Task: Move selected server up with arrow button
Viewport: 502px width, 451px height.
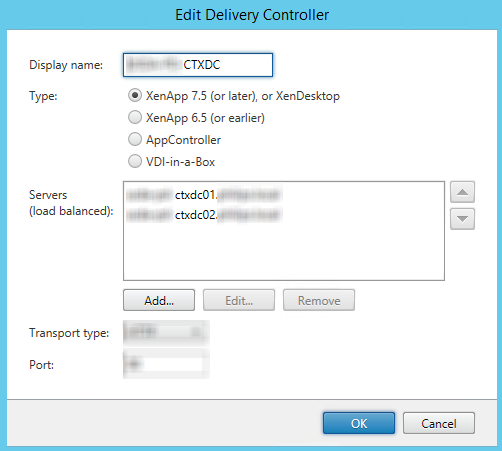Action: [462, 192]
